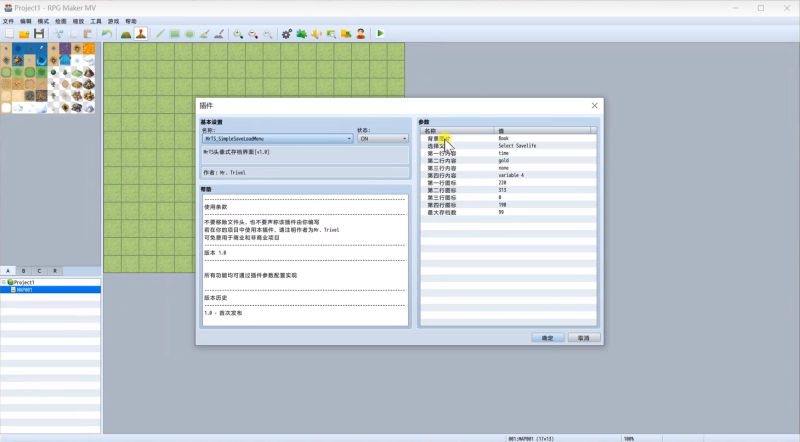This screenshot has height=442, width=800.
Task: Click the Open Project folder icon
Action: [24, 34]
